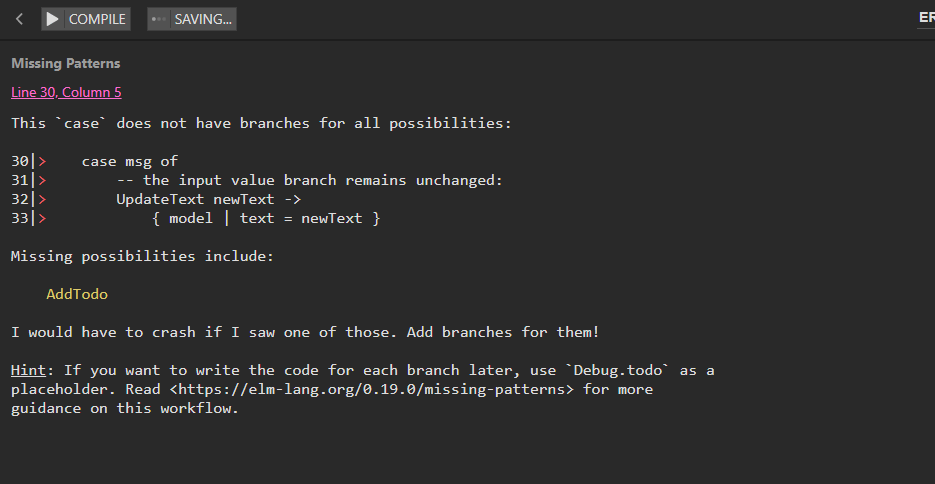Viewport: 935px width, 484px height.
Task: Click the three-dot saving indicator icon
Action: click(159, 19)
